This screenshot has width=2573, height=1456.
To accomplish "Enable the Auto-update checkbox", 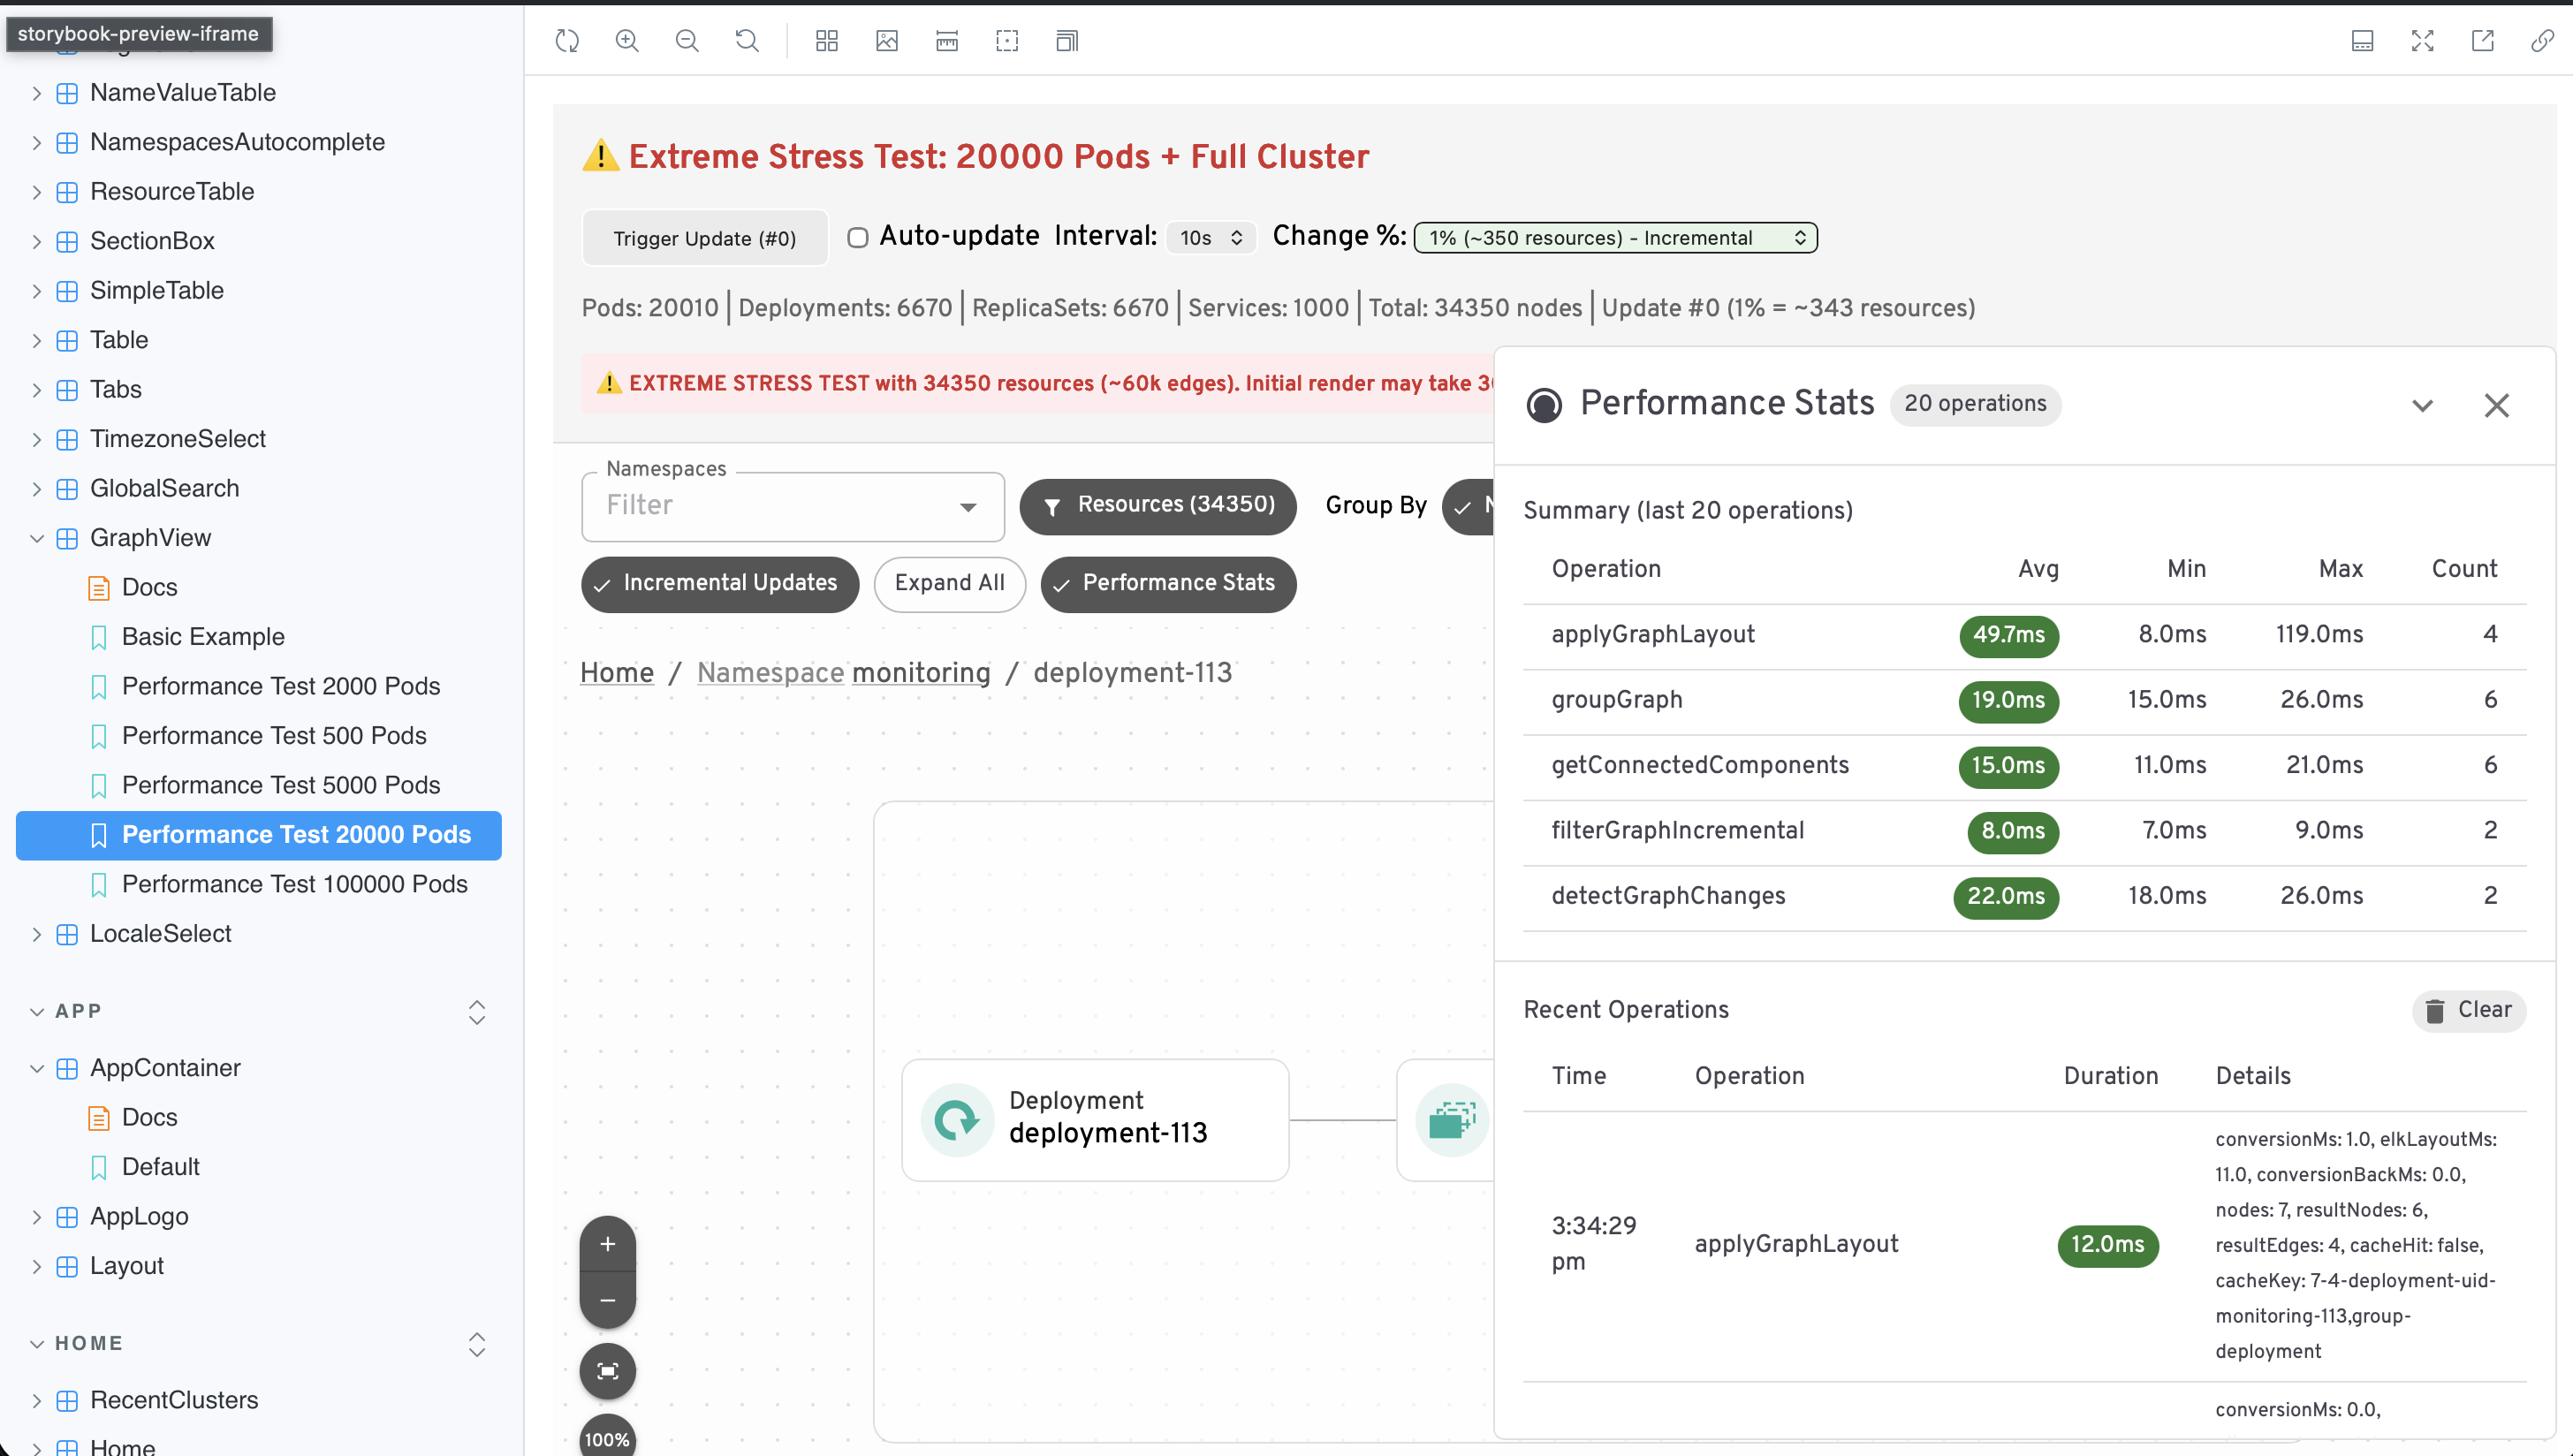I will [x=857, y=238].
